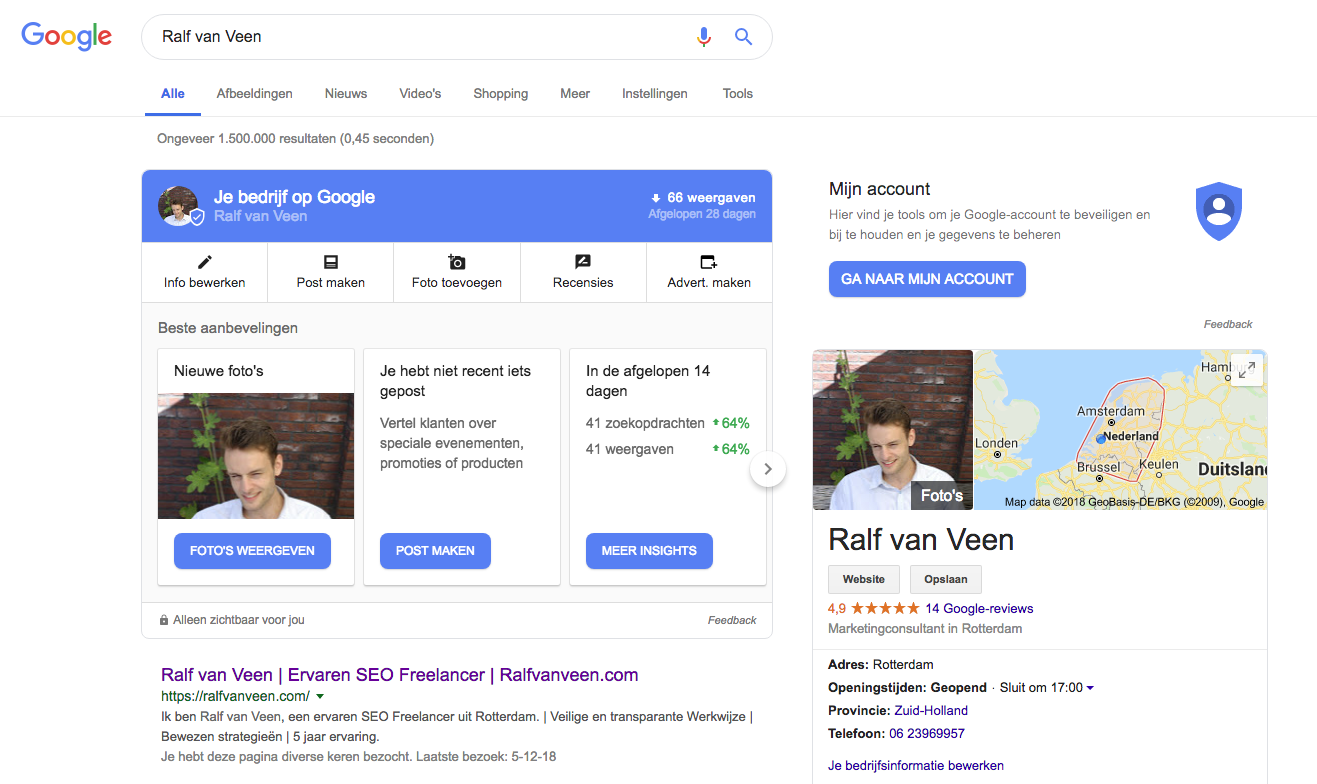Image resolution: width=1317 pixels, height=784 pixels.
Task: Open the search Tools options
Action: 738,93
